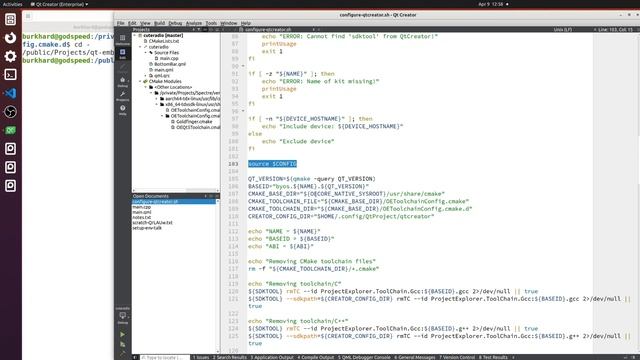
Task: Select main.qml in Open Documents list
Action: [142, 212]
